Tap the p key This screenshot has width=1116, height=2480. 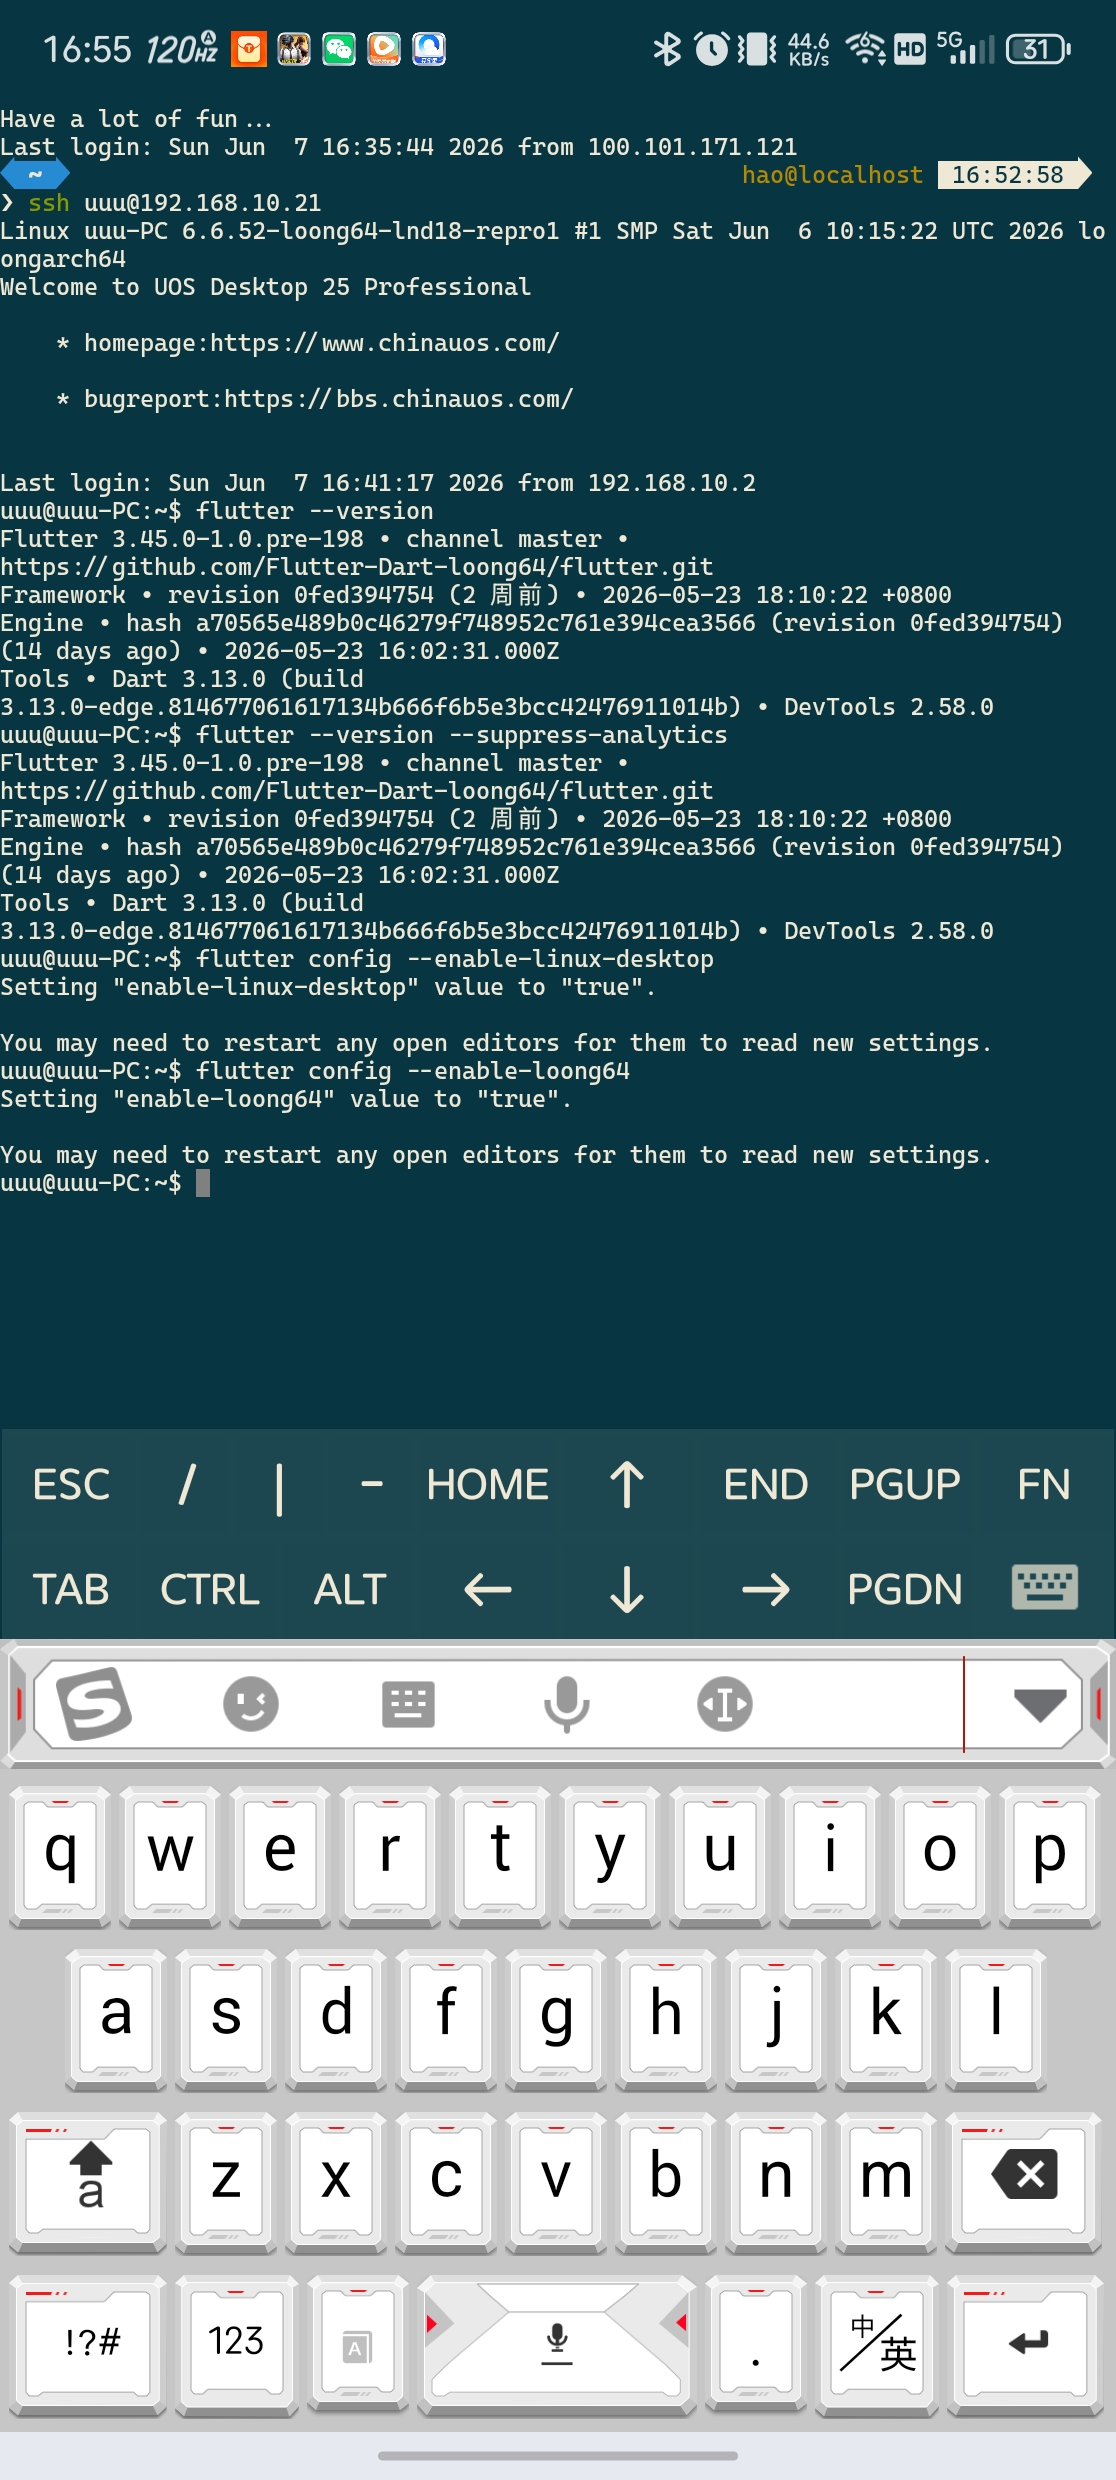coord(1051,1855)
